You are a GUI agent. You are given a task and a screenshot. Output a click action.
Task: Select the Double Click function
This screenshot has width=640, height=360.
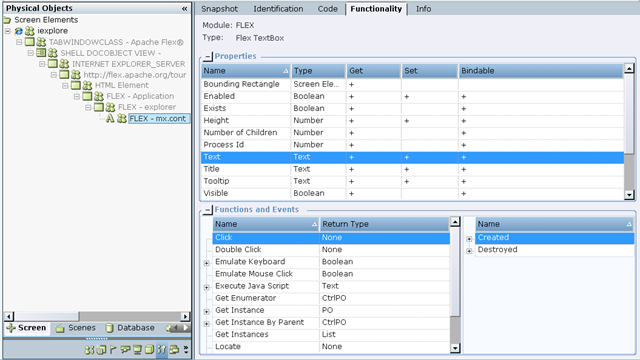click(331, 249)
